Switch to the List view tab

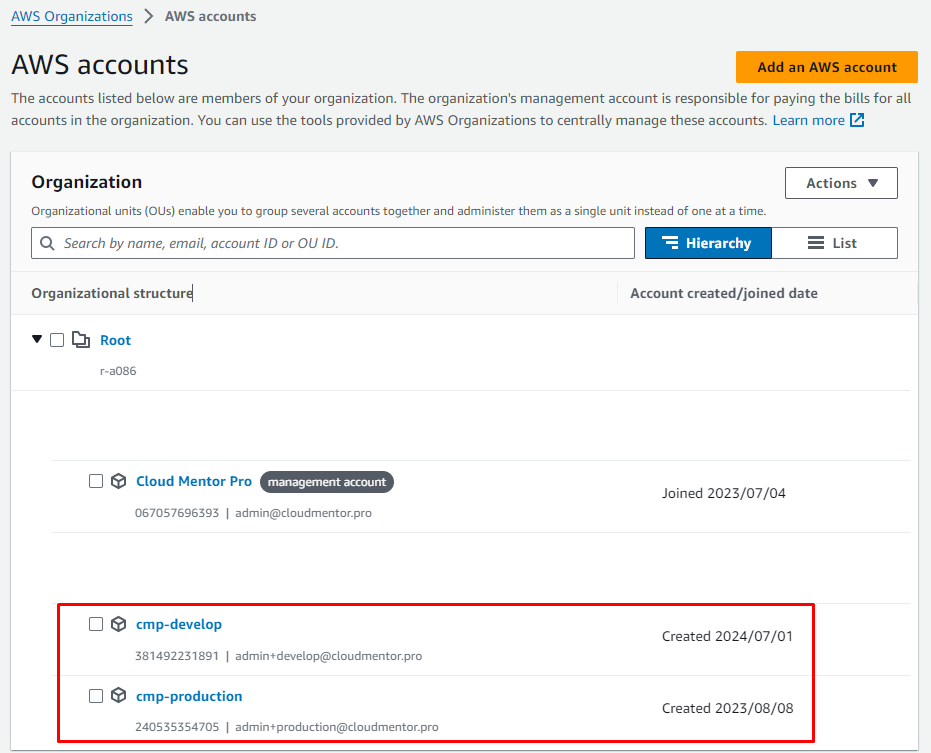click(834, 243)
